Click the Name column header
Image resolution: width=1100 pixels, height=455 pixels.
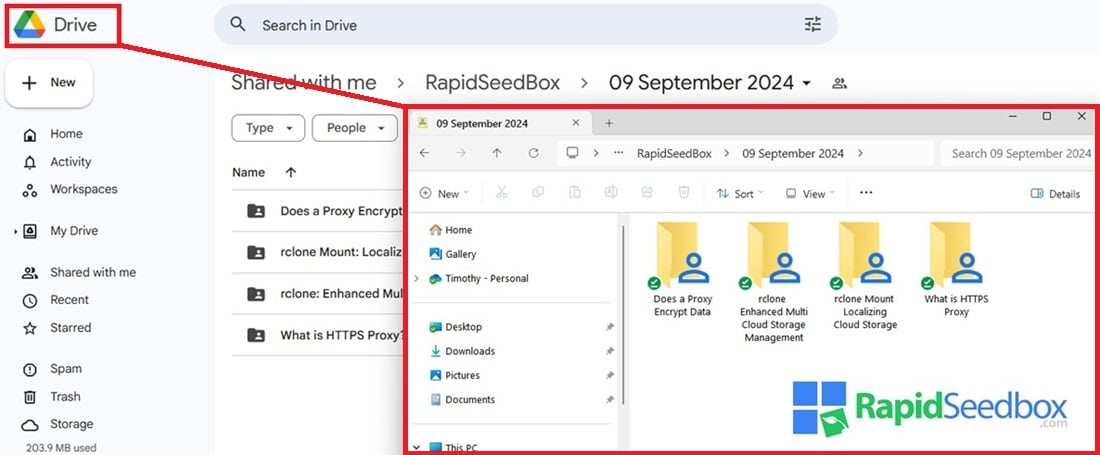click(x=248, y=172)
